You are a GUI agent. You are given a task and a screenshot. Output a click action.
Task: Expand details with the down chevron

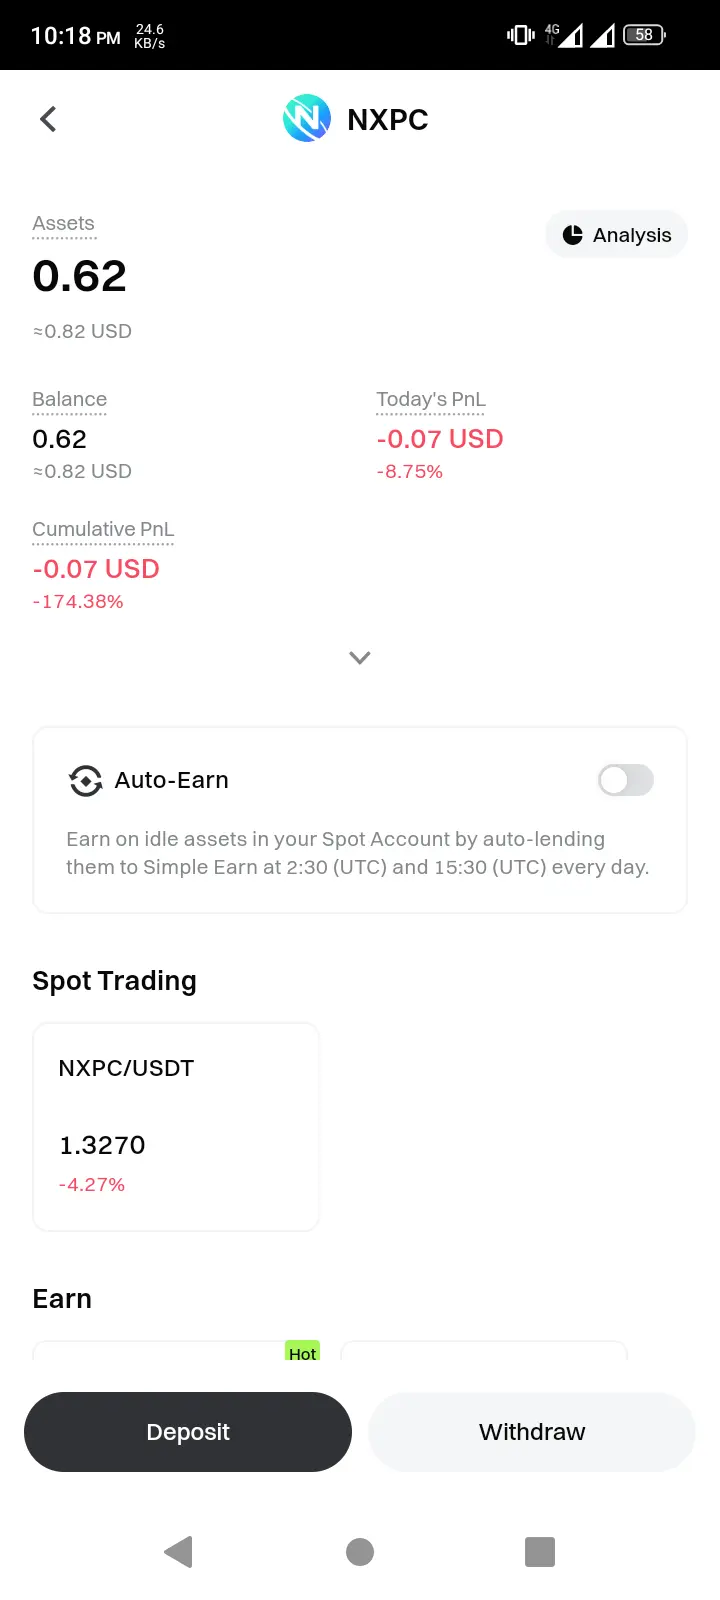click(360, 657)
